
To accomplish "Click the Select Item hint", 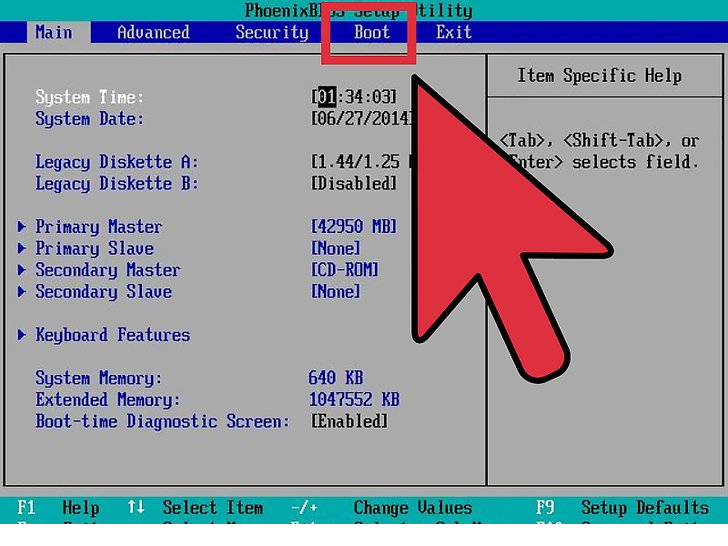I will (x=213, y=507).
